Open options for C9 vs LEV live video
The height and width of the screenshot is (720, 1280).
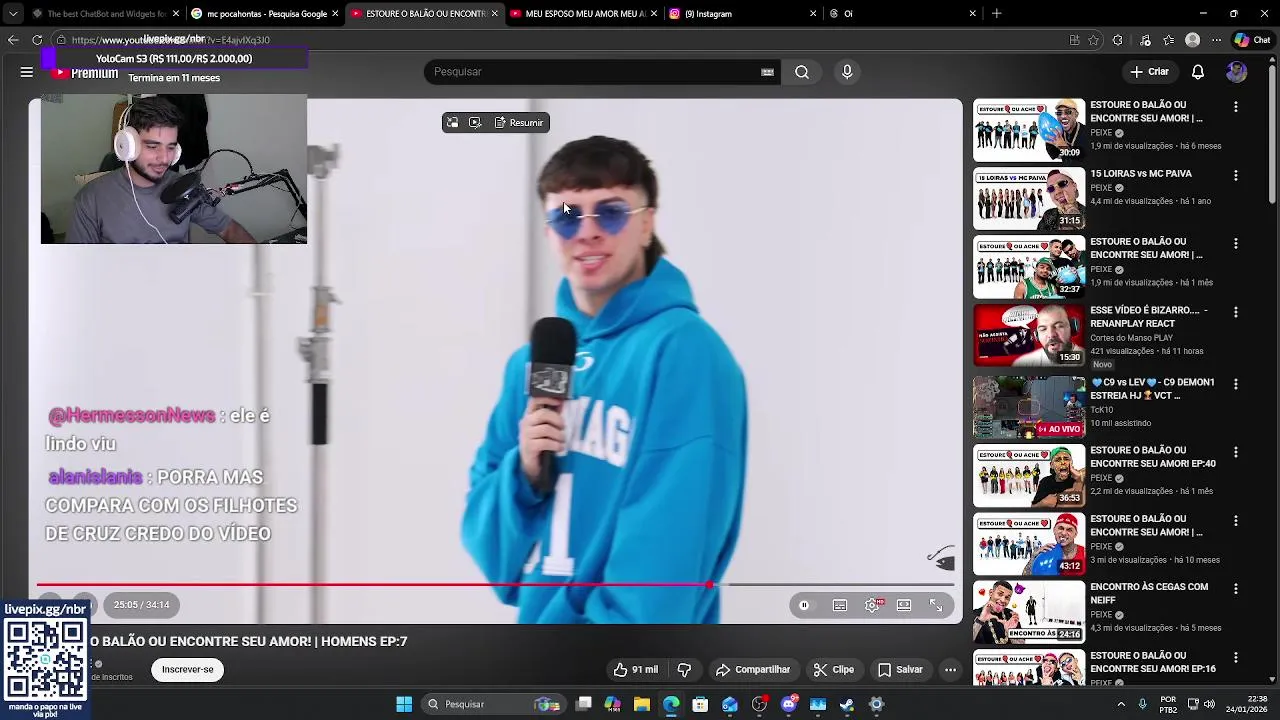[1236, 384]
